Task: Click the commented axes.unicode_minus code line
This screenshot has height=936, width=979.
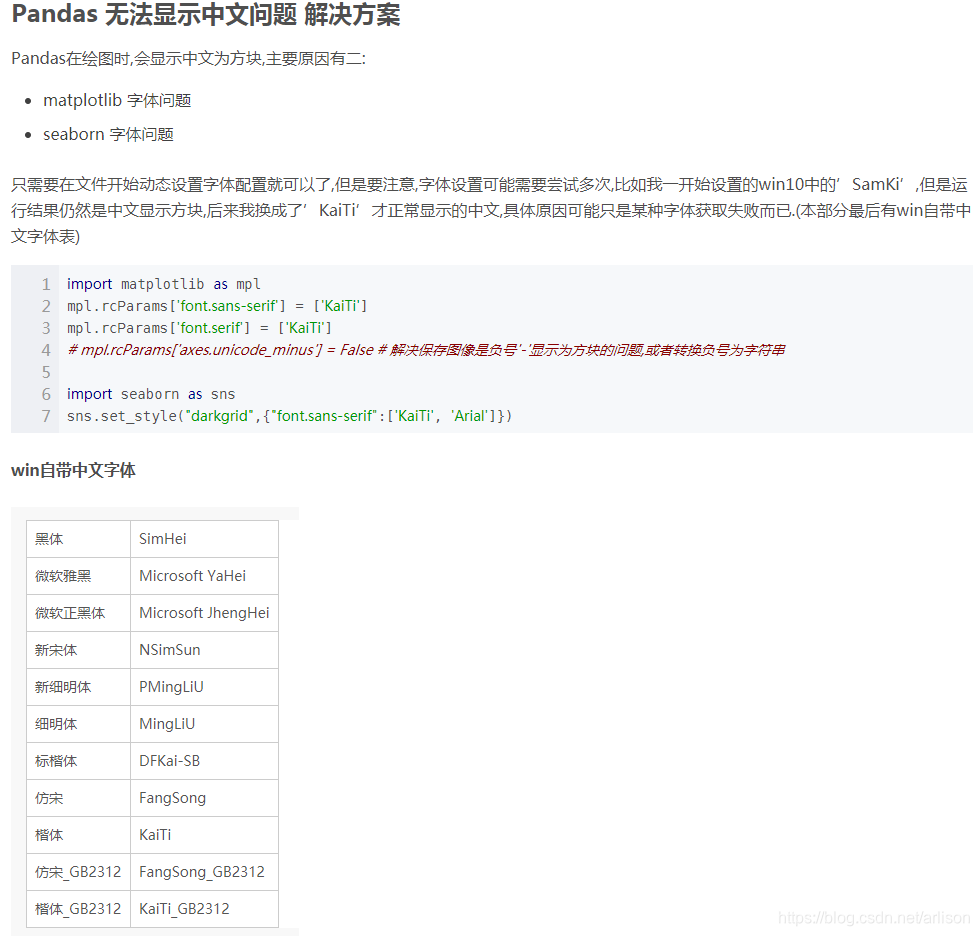Action: 426,350
